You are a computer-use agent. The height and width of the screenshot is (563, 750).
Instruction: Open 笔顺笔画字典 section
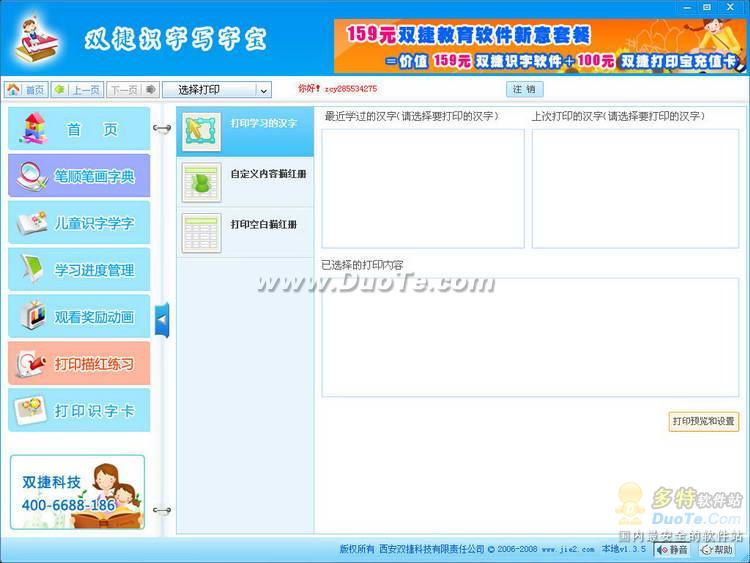click(x=79, y=176)
